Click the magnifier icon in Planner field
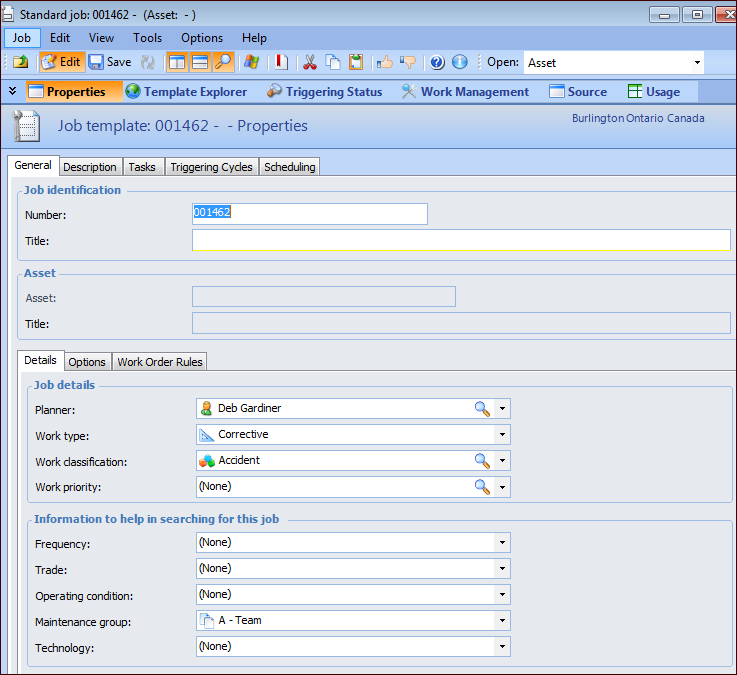This screenshot has height=675, width=737. tap(482, 408)
